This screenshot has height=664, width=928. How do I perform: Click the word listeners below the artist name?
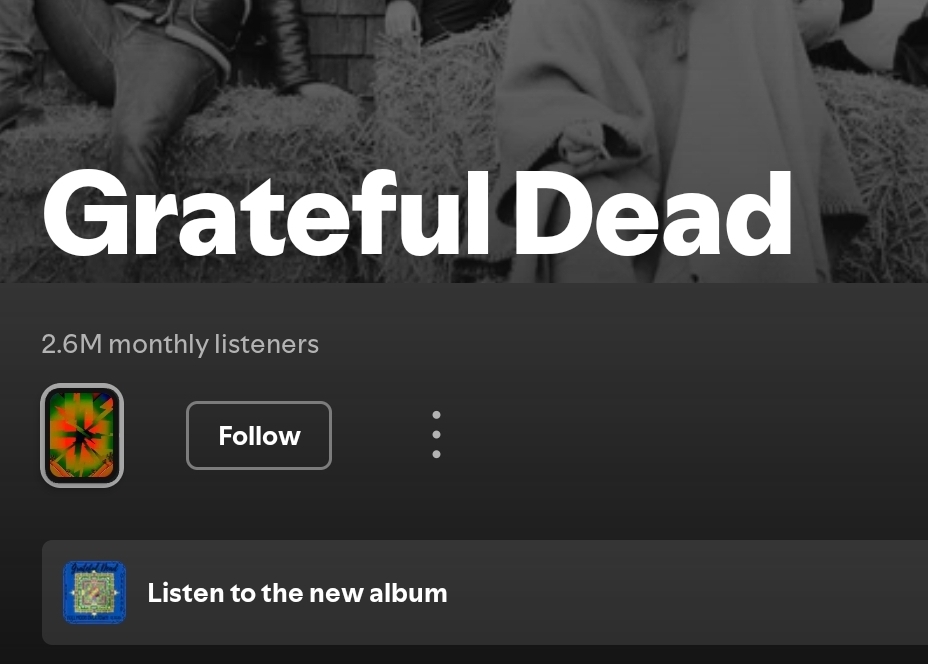(x=267, y=344)
